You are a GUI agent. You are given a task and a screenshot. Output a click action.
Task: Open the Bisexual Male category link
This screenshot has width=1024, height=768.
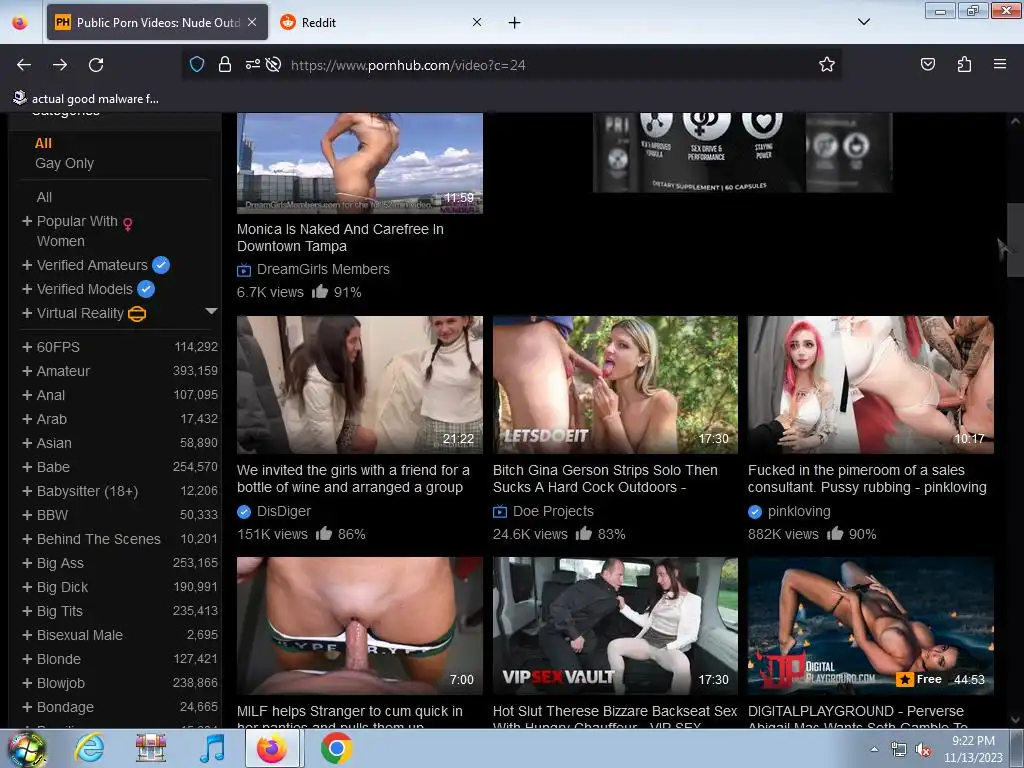click(80, 635)
